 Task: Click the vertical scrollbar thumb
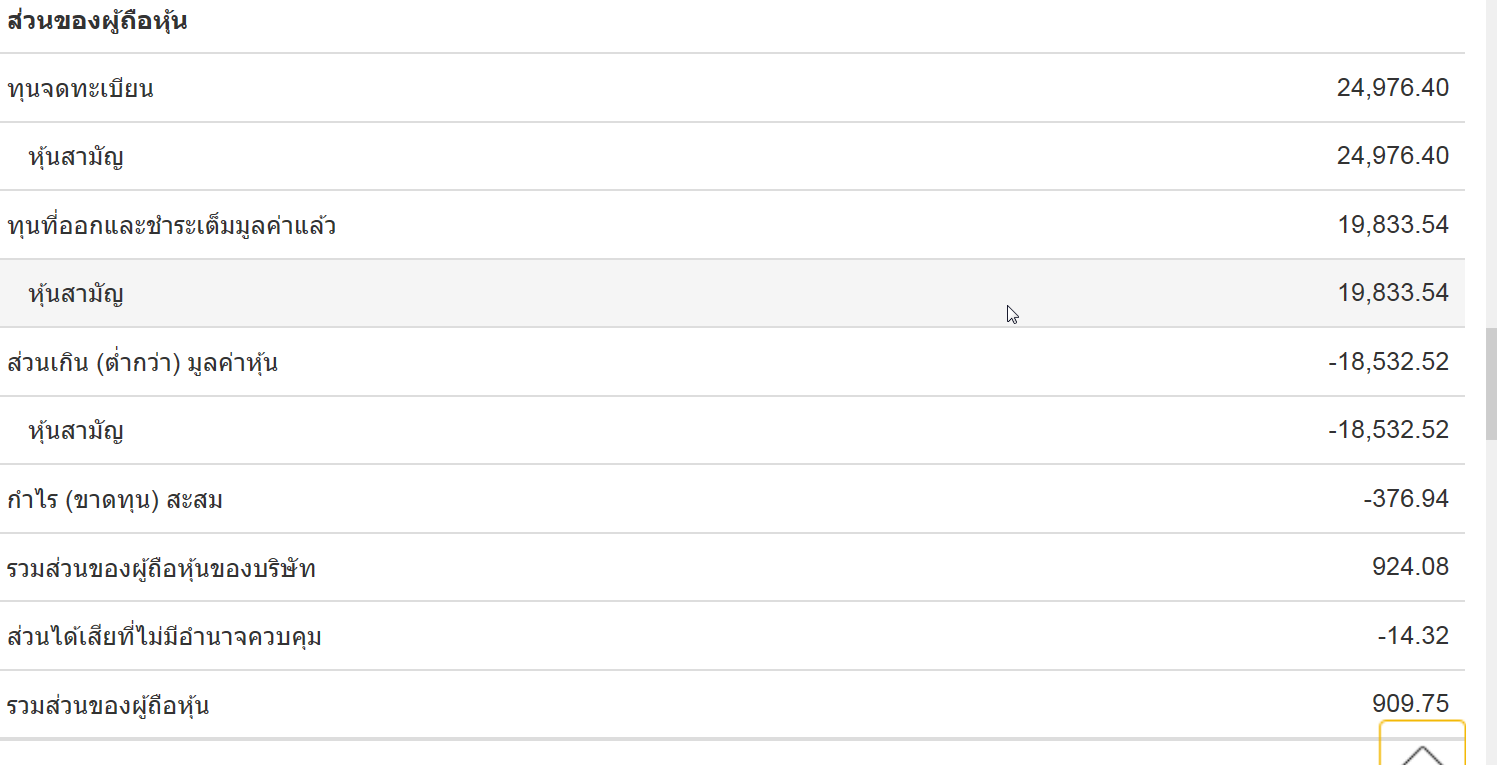(x=1490, y=383)
